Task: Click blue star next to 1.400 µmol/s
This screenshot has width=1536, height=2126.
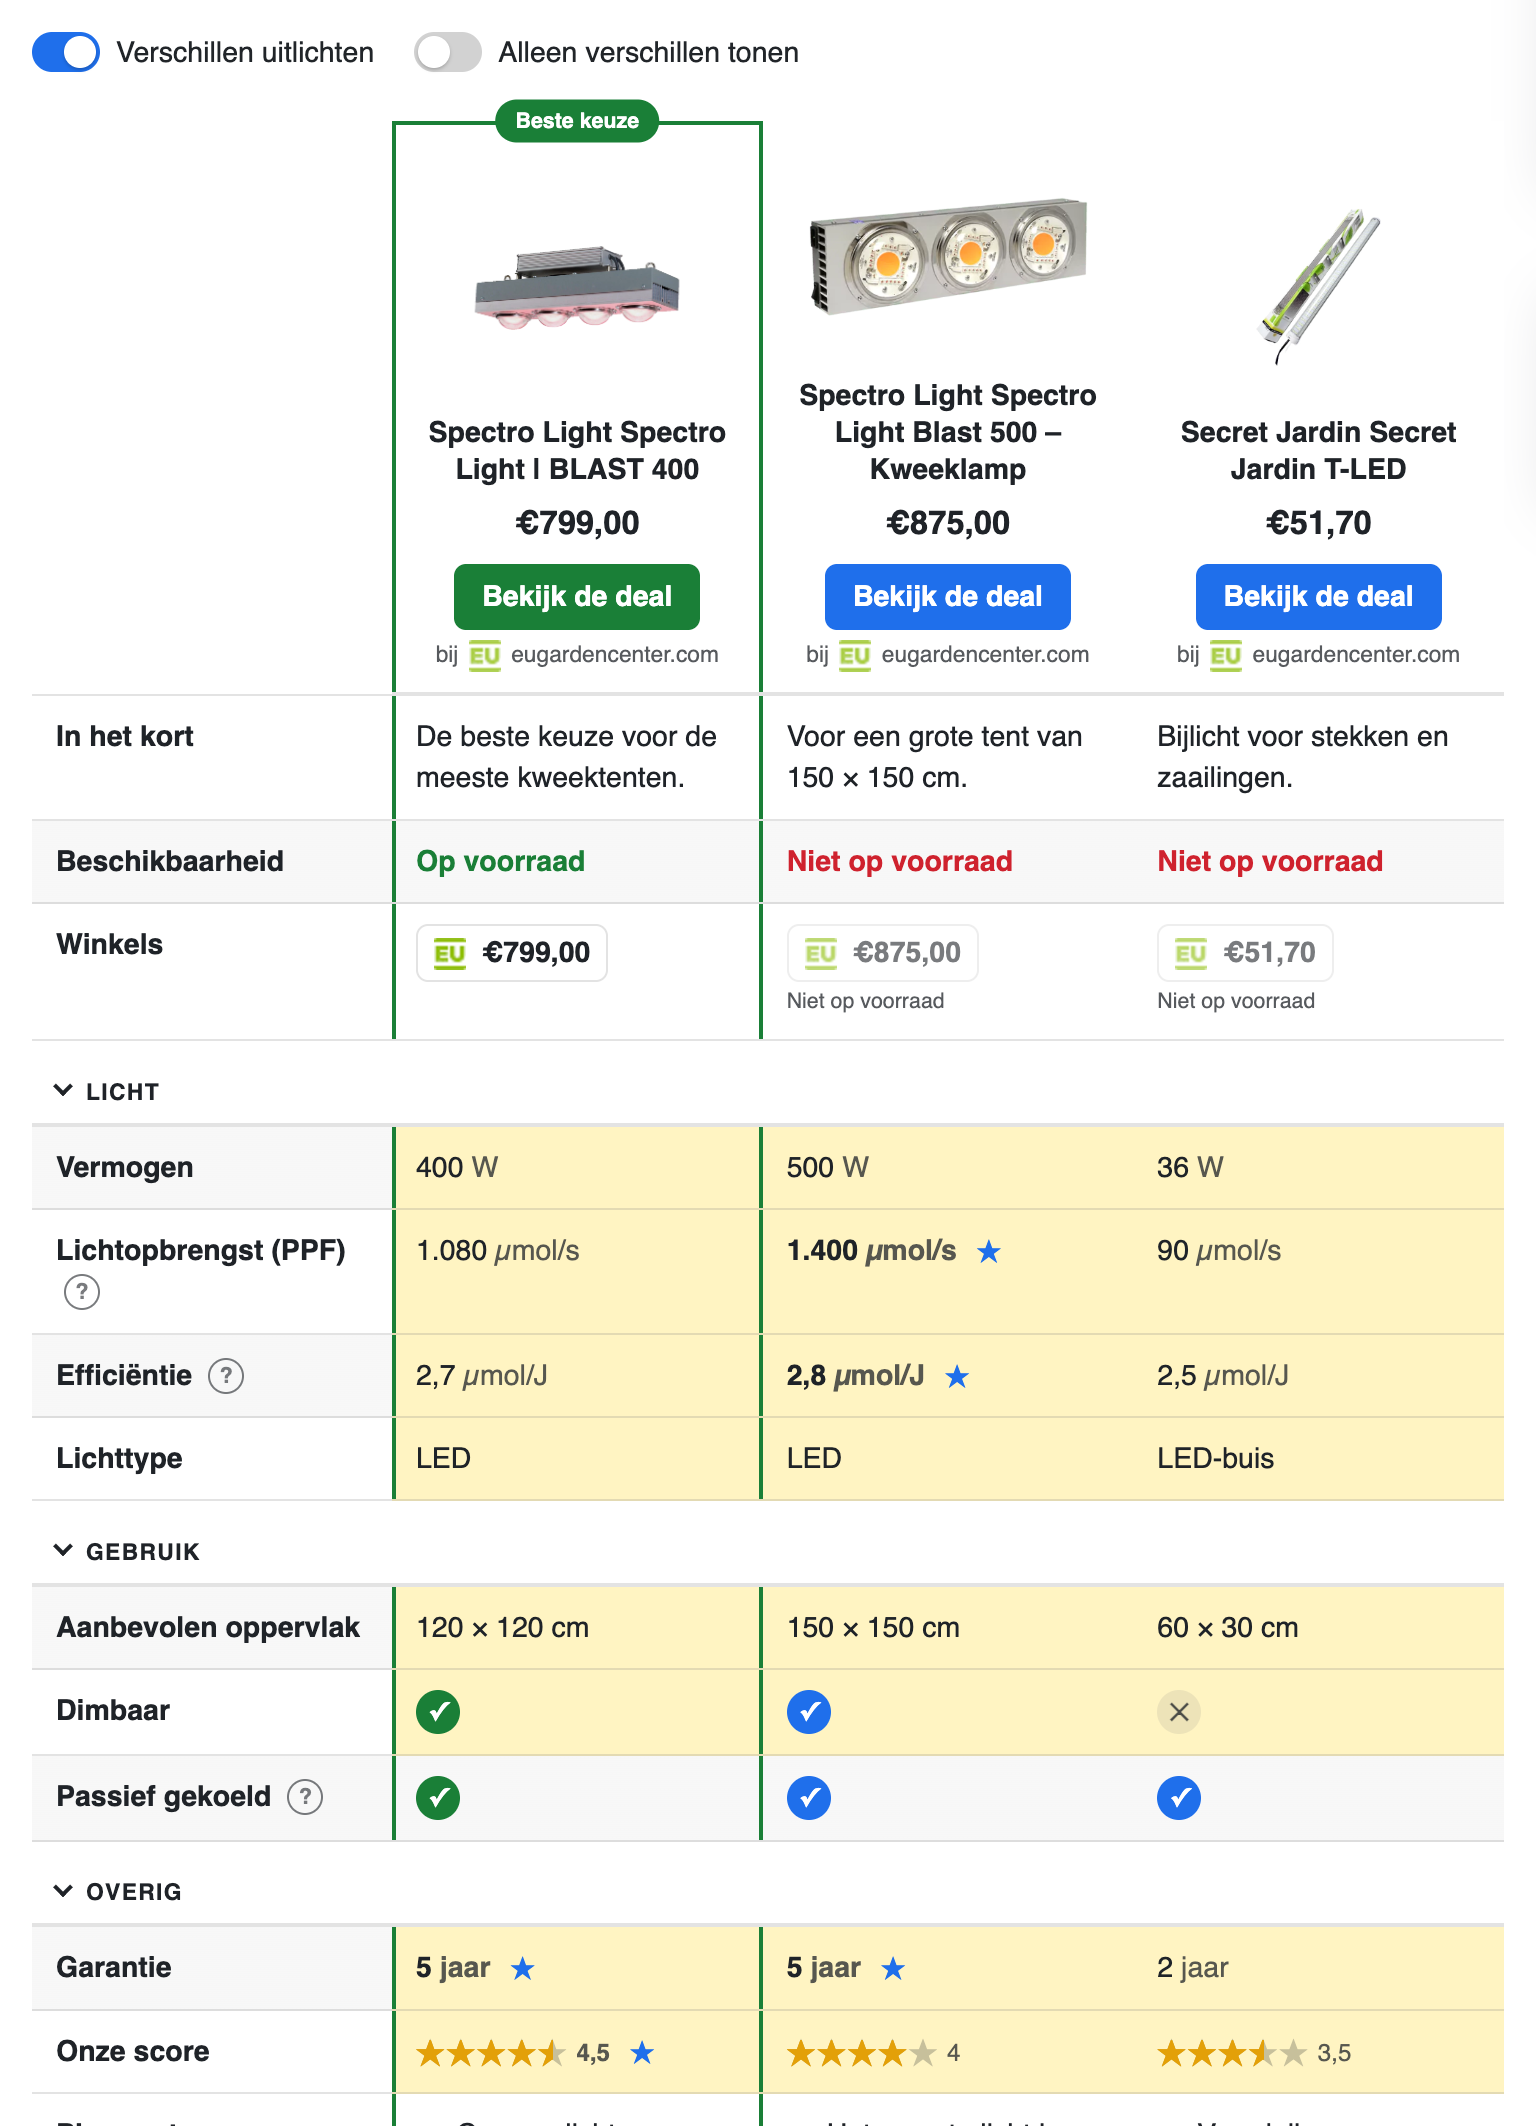Action: coord(989,1251)
